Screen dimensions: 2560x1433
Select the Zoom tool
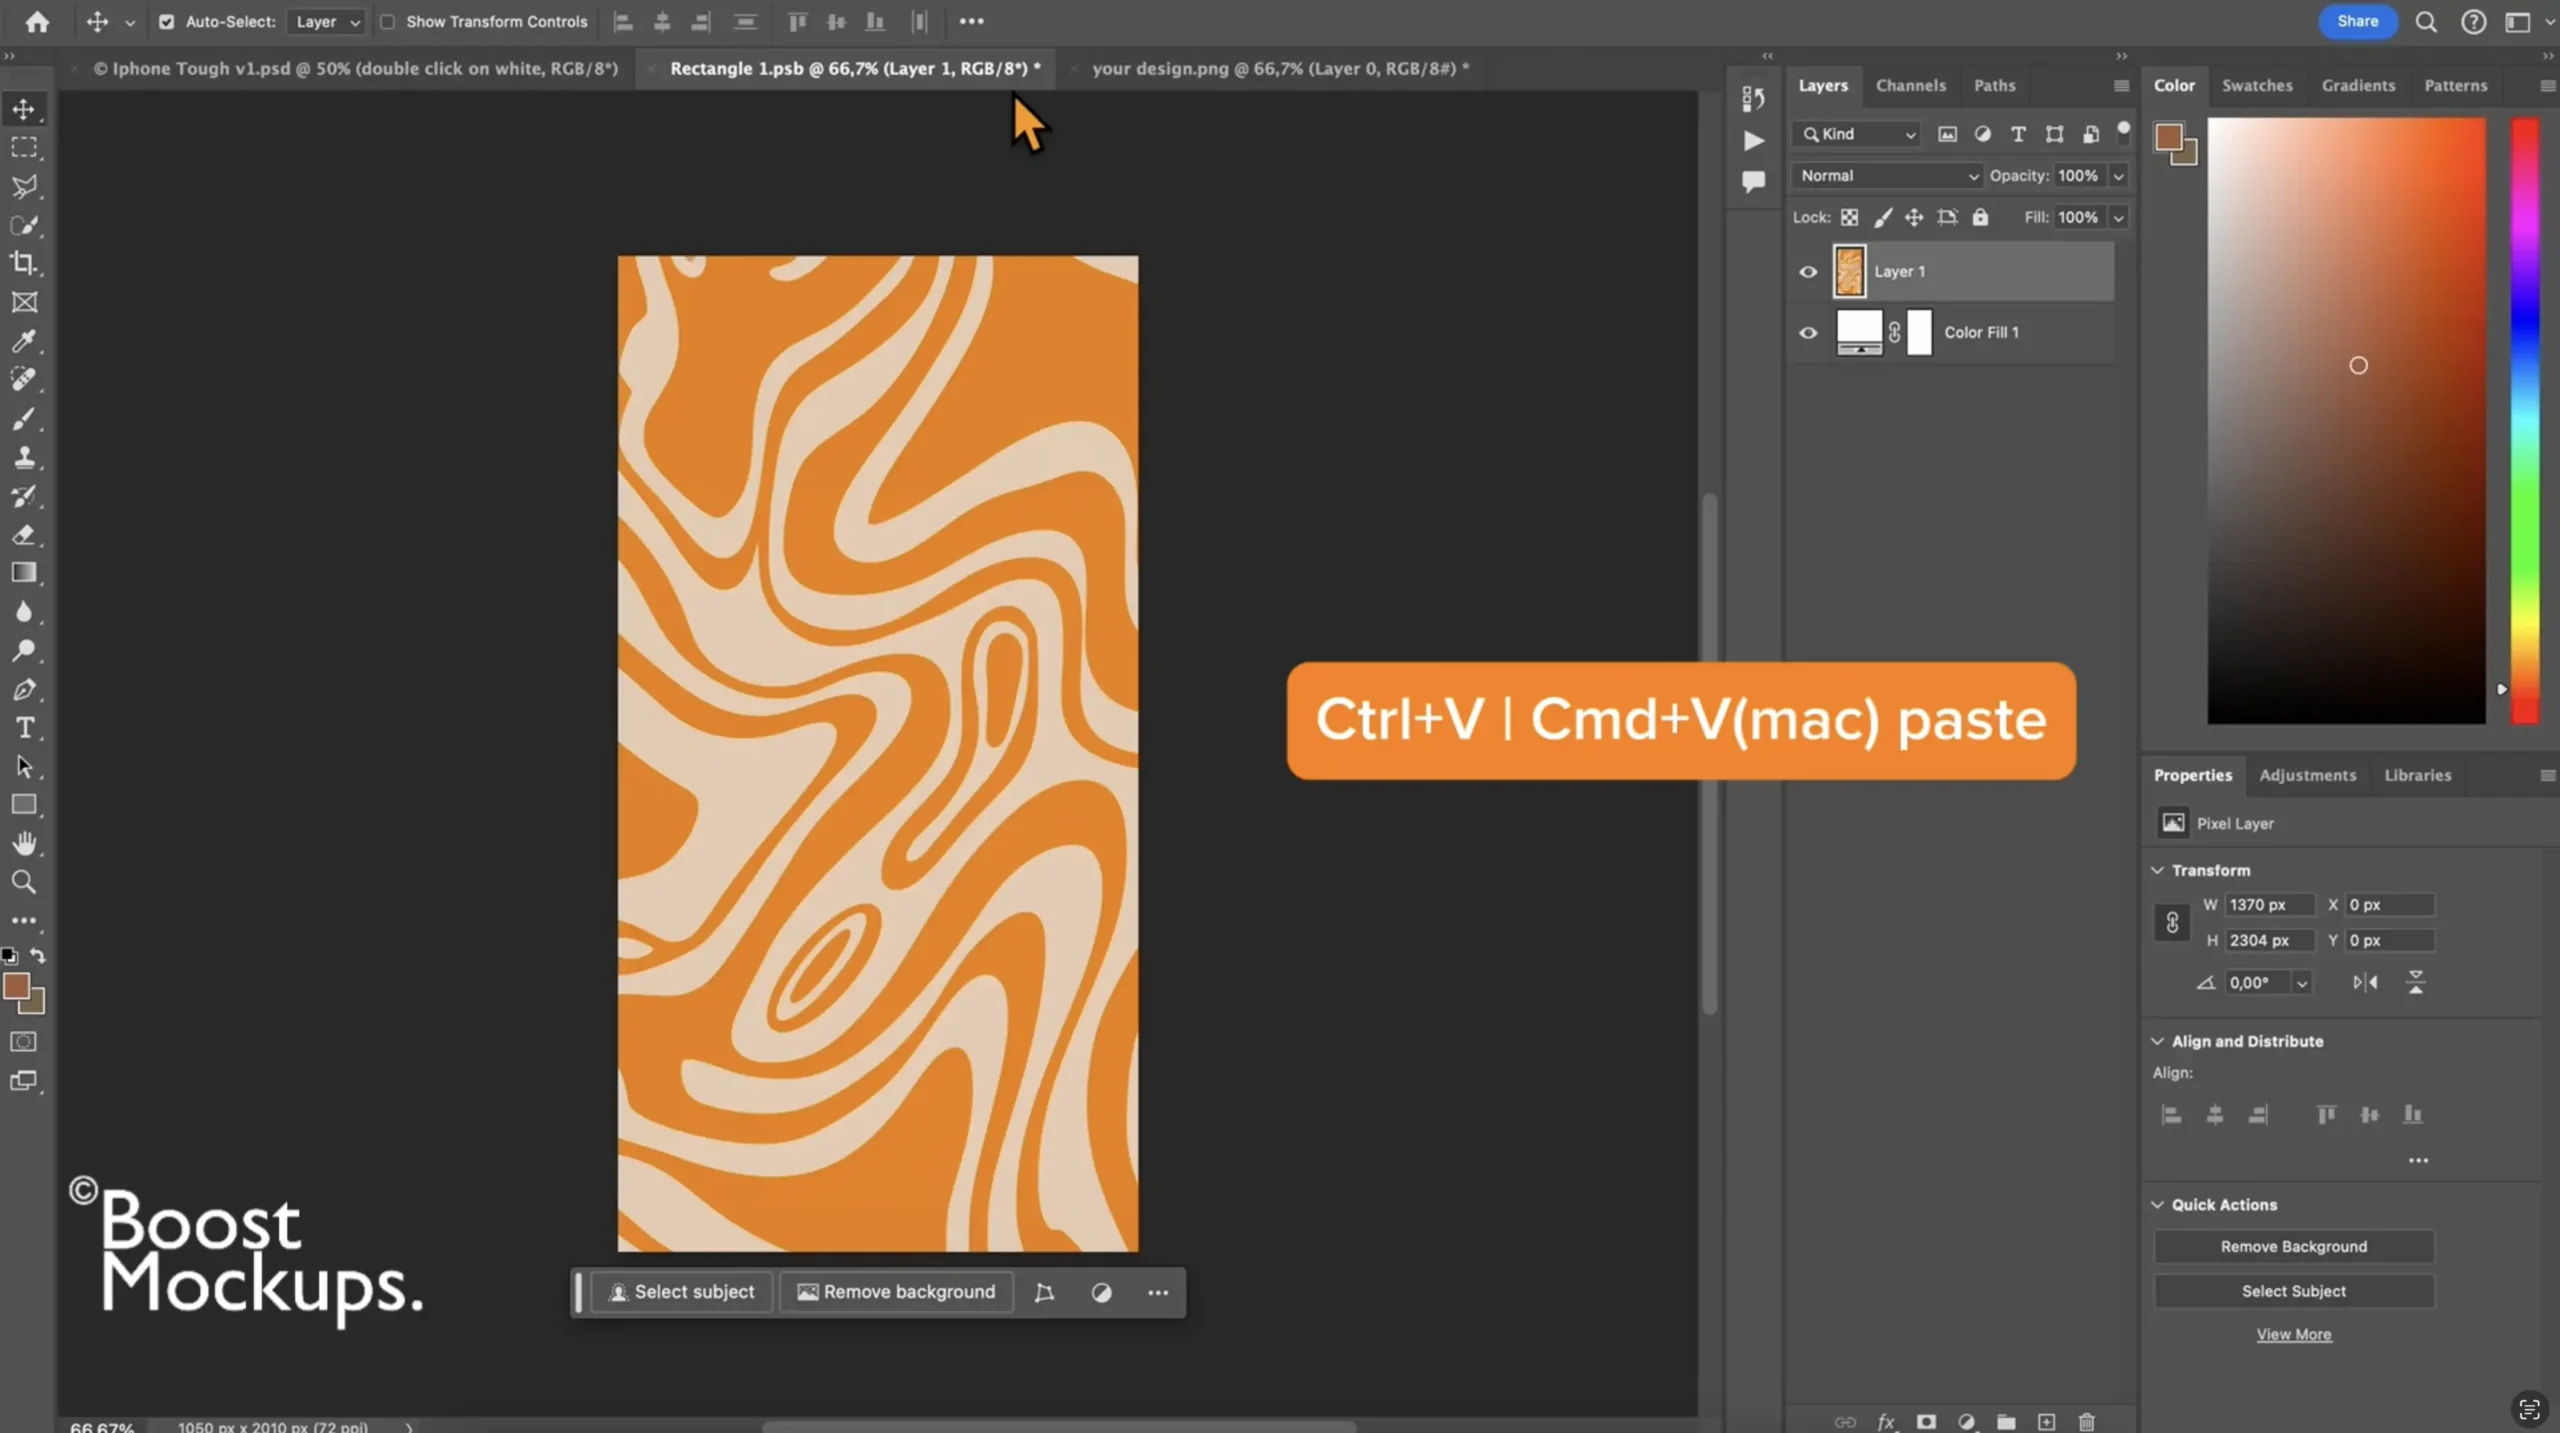[24, 882]
